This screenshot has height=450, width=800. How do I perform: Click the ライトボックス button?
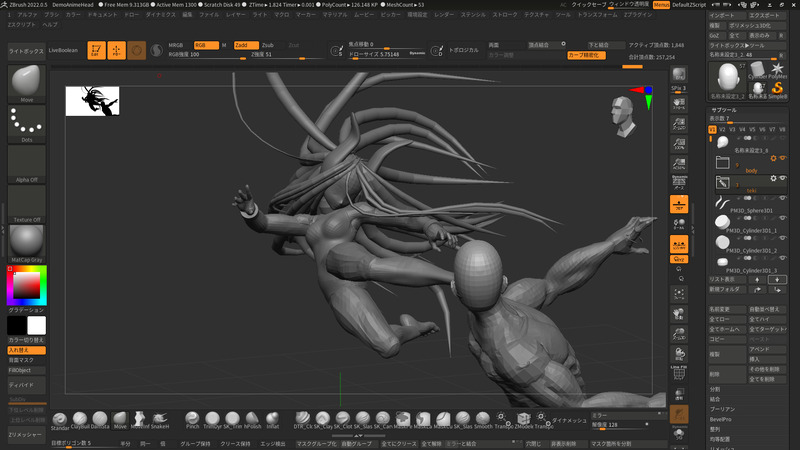point(26,49)
